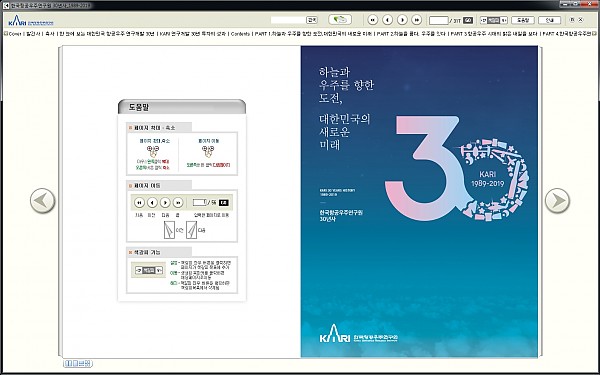Go to the first page with the rewind button
The image size is (600, 375).
[373, 20]
